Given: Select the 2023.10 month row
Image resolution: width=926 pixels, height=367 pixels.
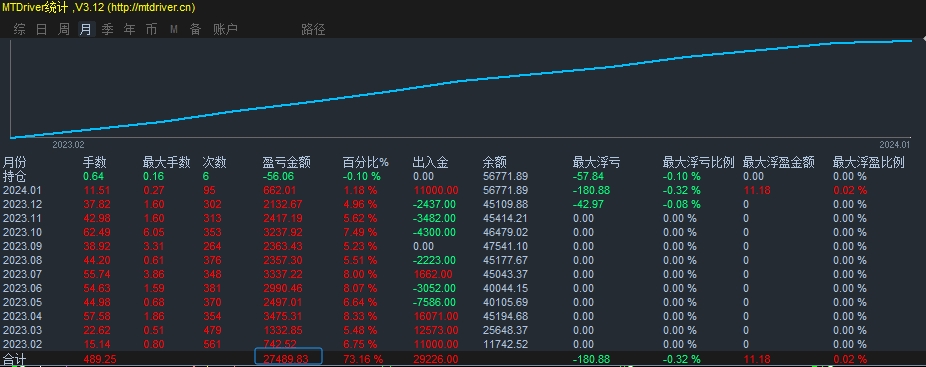Looking at the screenshot, I should (x=463, y=232).
